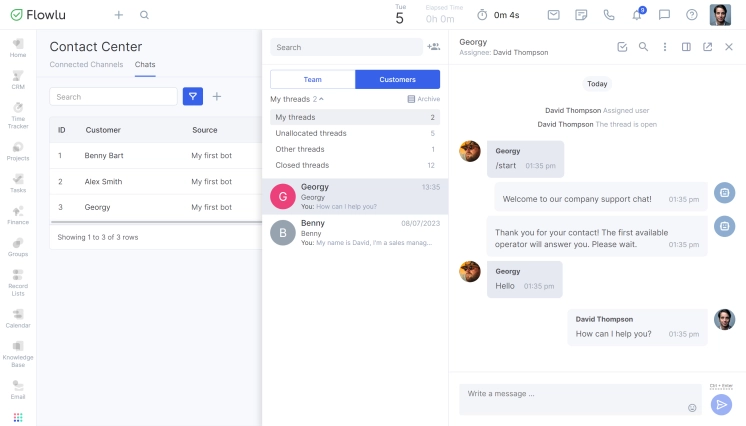Open Calendar from the sidebar

tap(18, 318)
